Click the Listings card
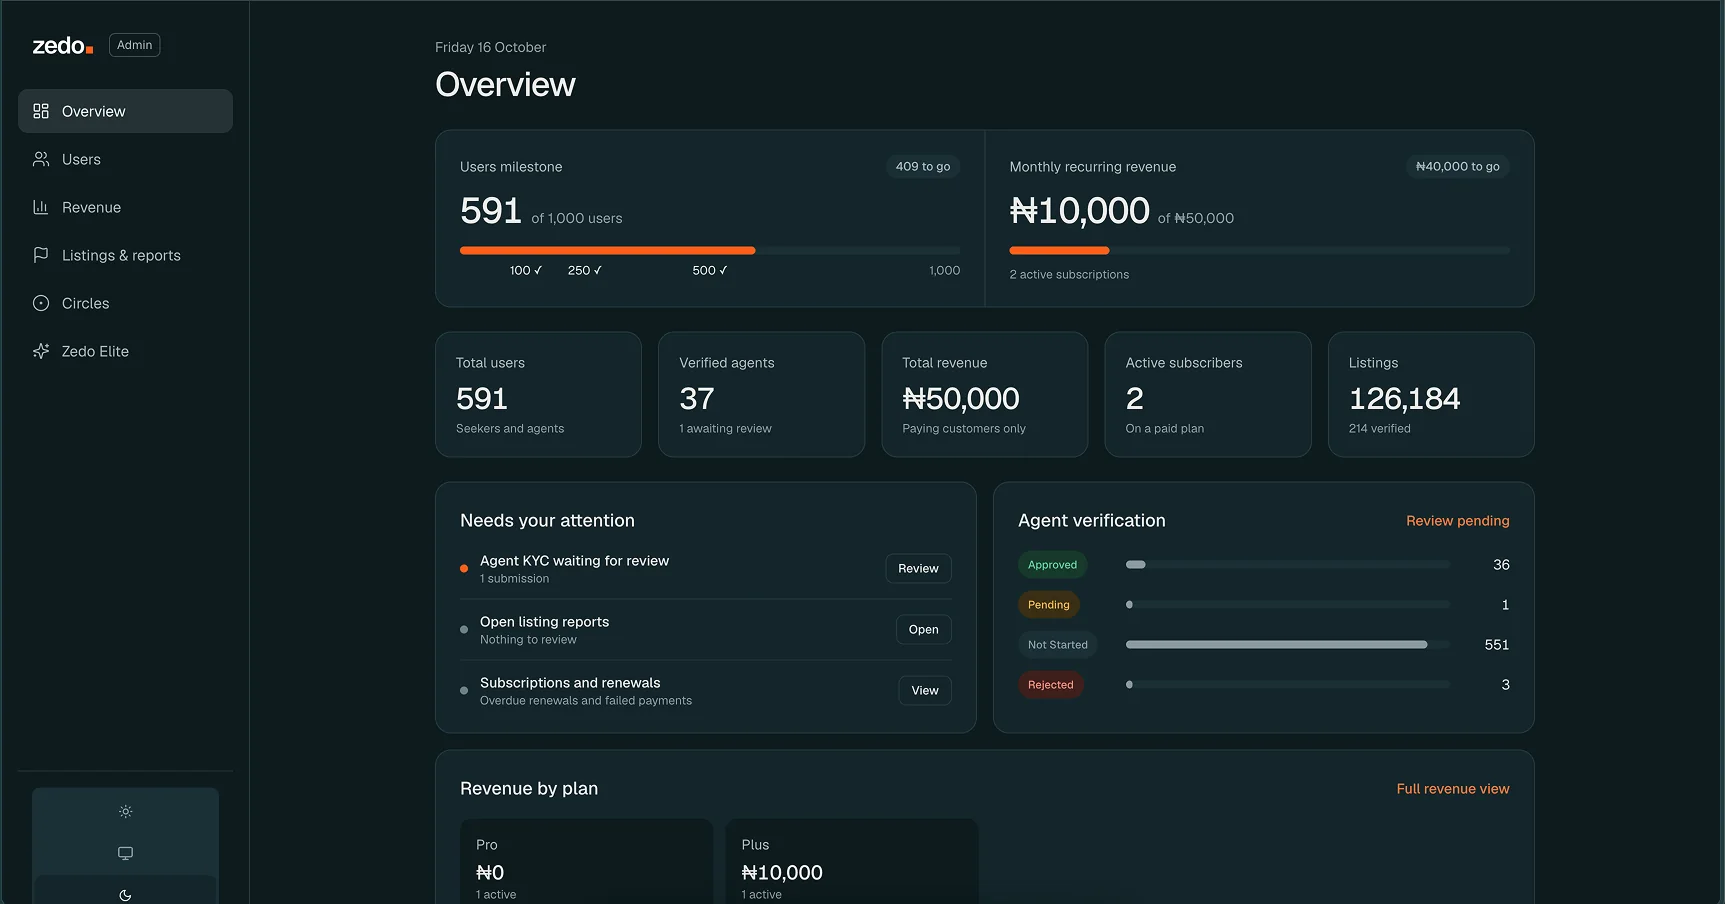This screenshot has width=1725, height=904. point(1431,395)
